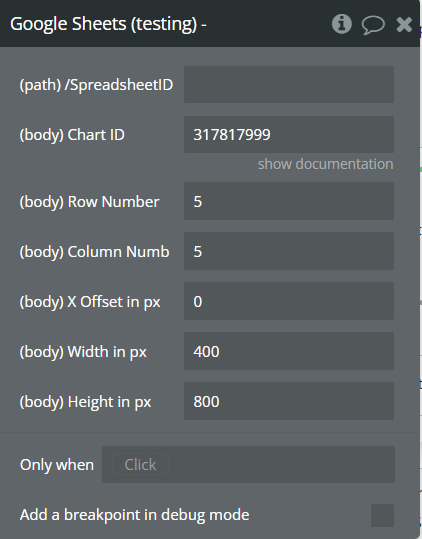Viewport: 422px width, 539px height.
Task: Click into the Row Number value field
Action: coord(289,201)
